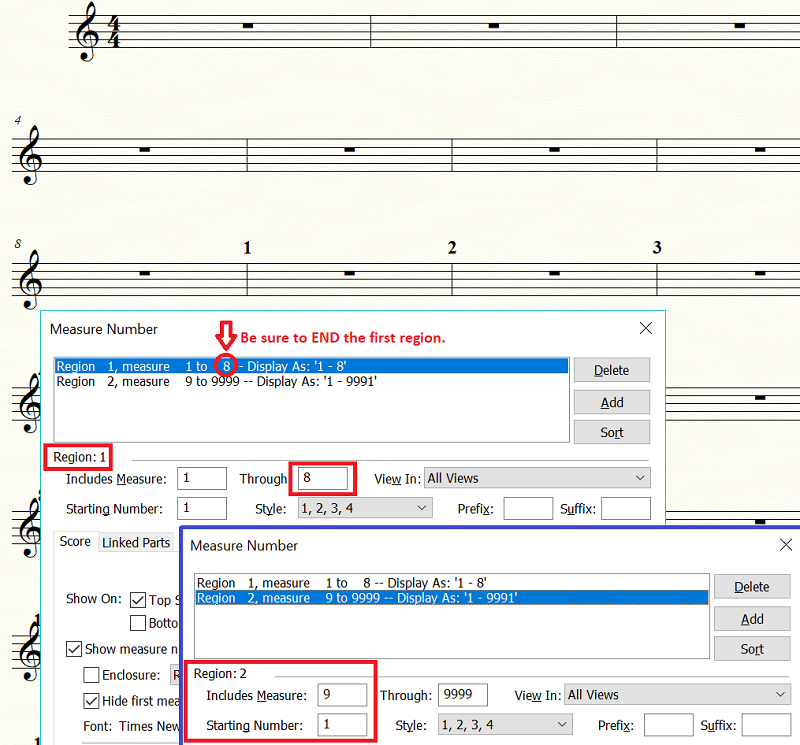Expand View In dropdown in rear dialog
Viewport: 800px width, 745px height.
coord(537,478)
